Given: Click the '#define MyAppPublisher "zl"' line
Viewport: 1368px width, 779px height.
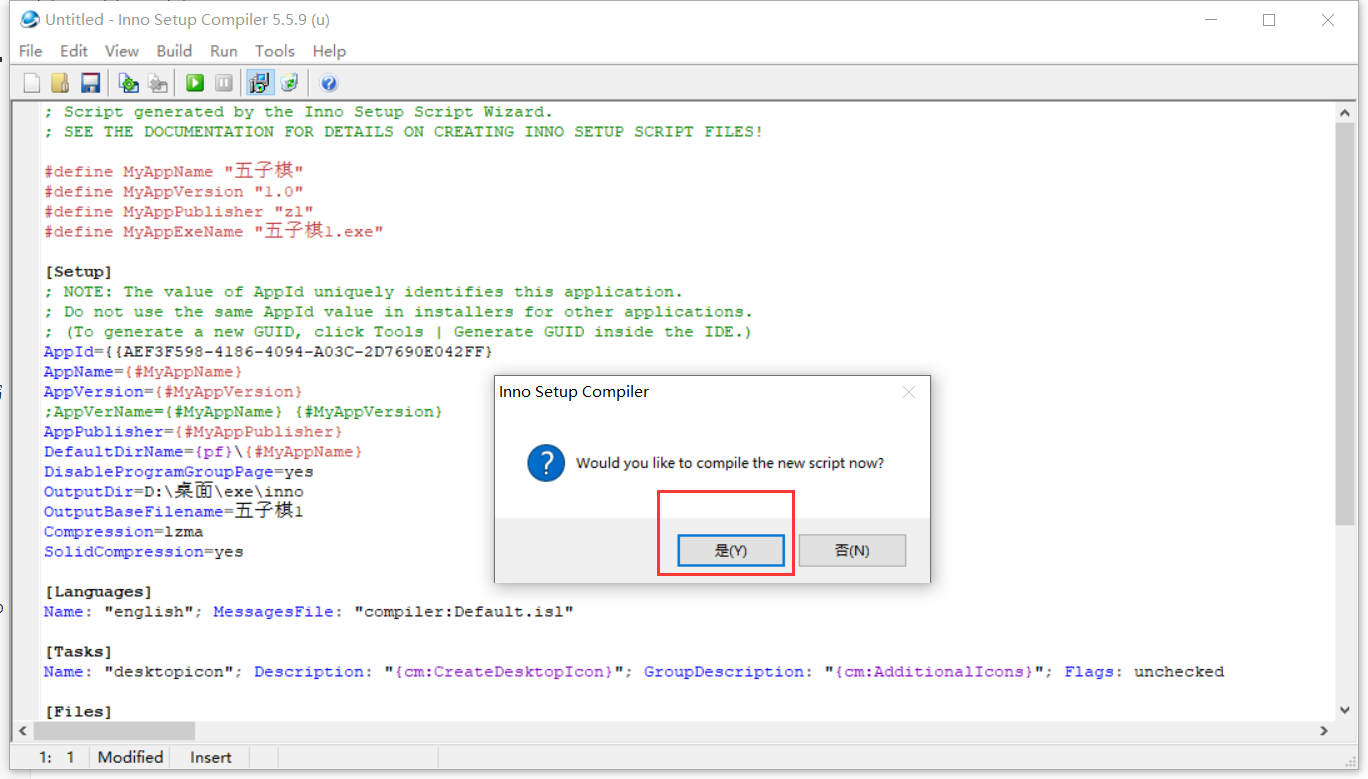Looking at the screenshot, I should (179, 212).
